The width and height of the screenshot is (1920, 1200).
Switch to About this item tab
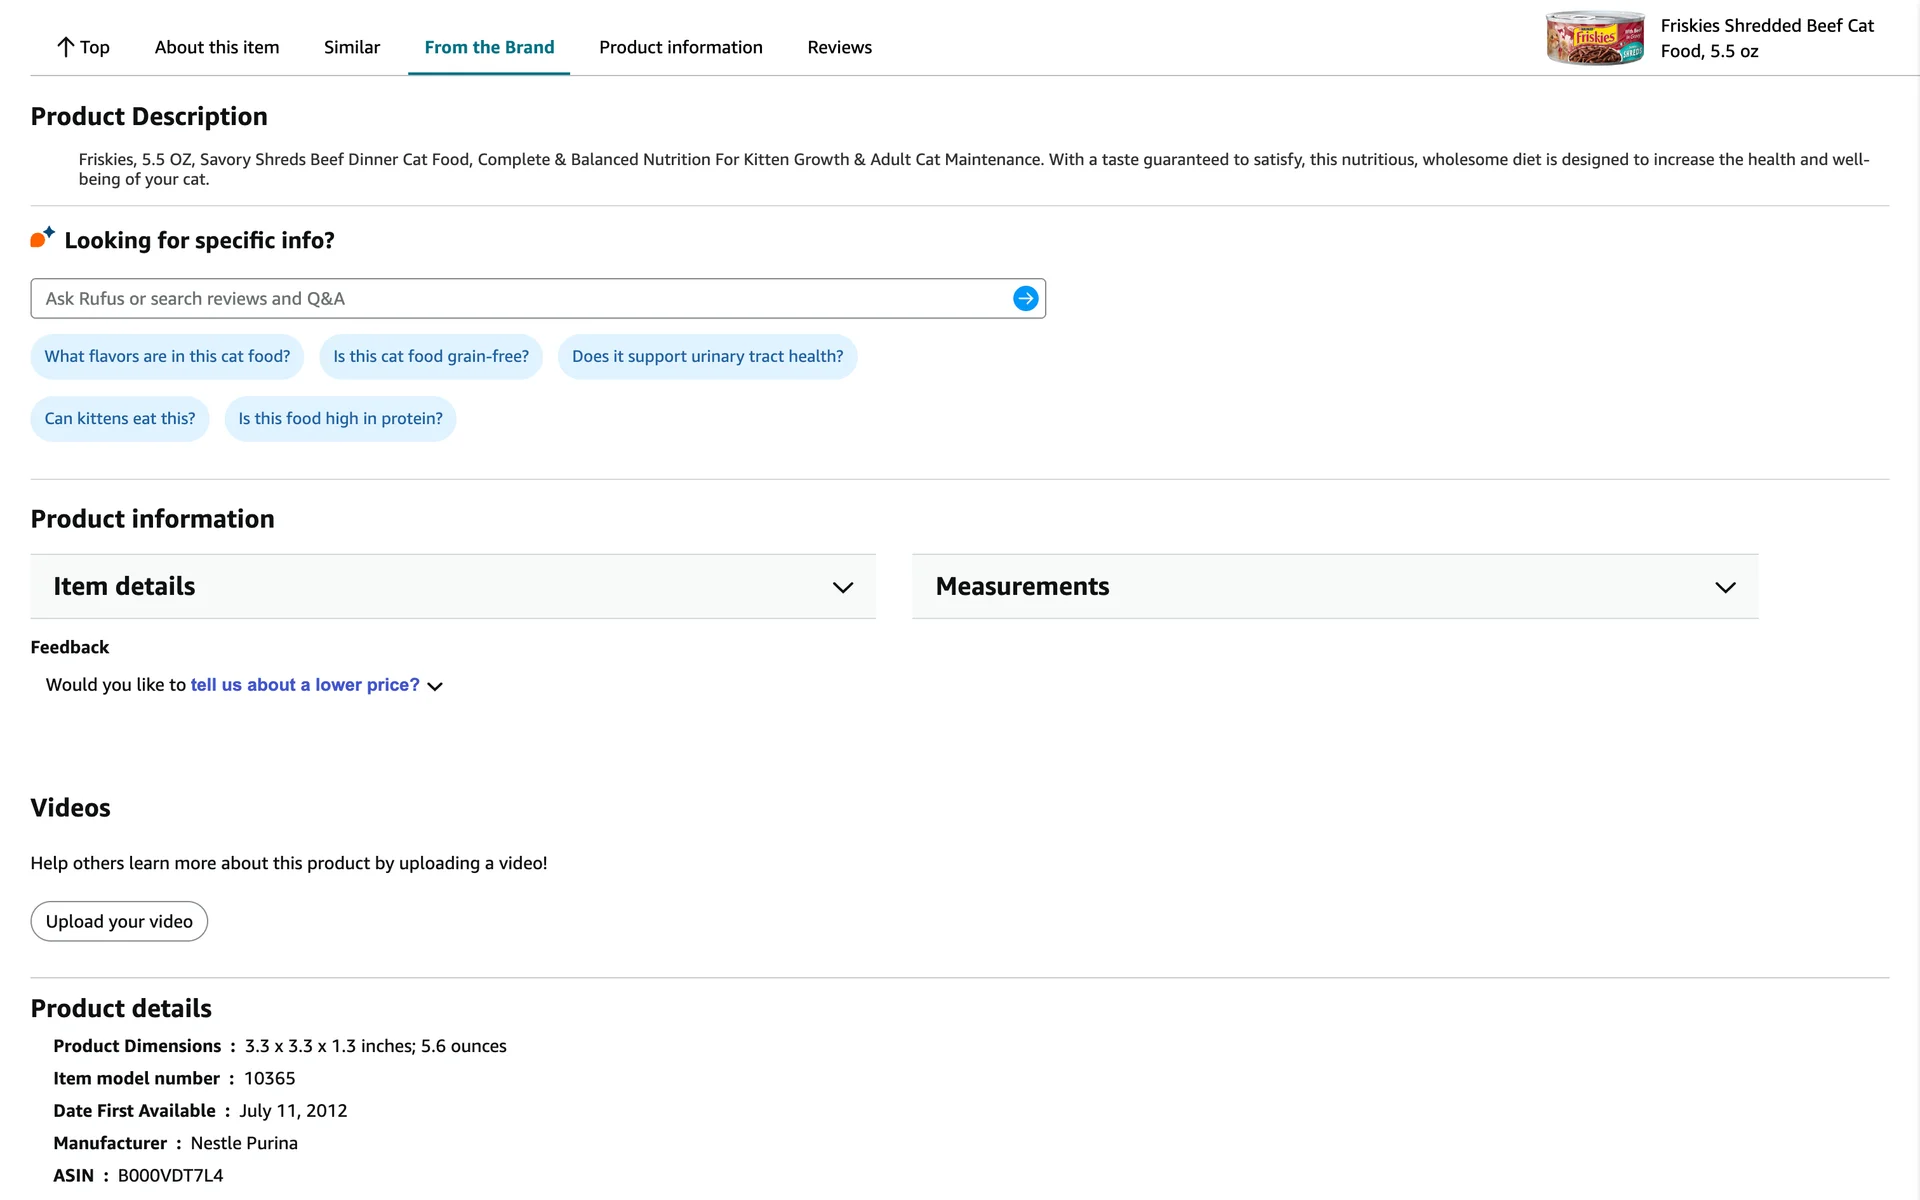click(217, 47)
